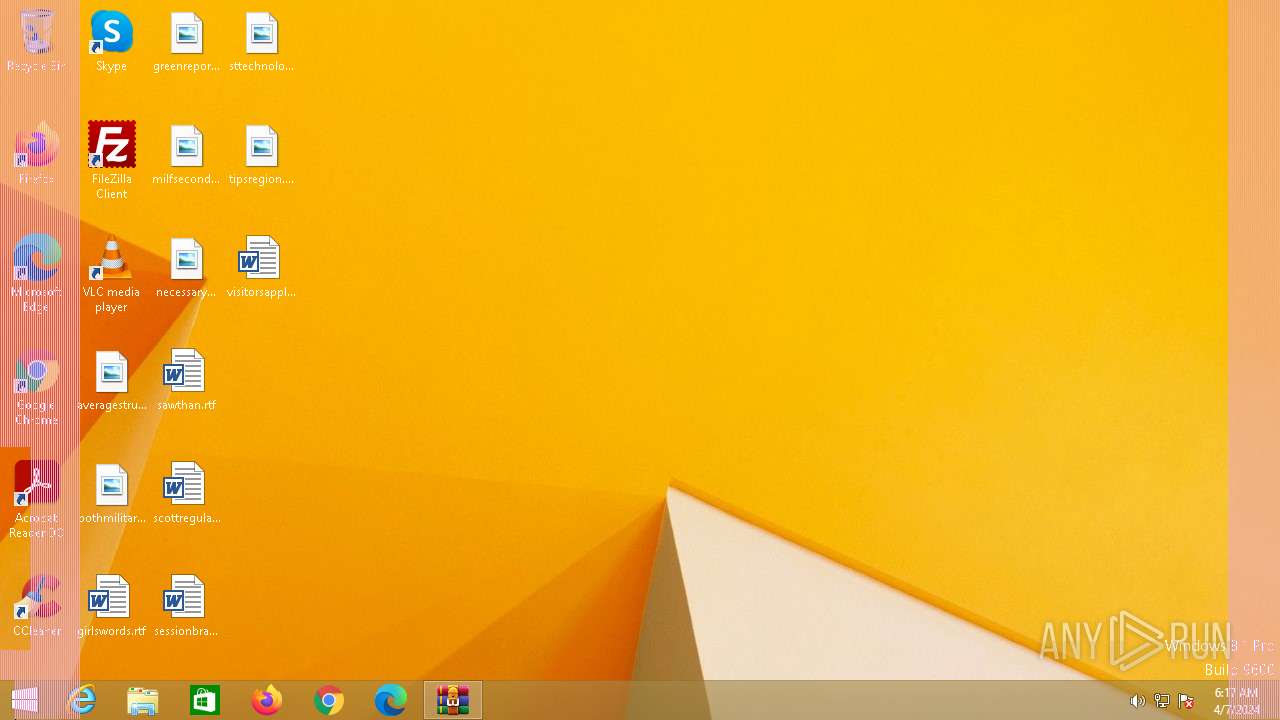Open Google Chrome from taskbar
Screen dimensions: 1280x720
pos(329,700)
